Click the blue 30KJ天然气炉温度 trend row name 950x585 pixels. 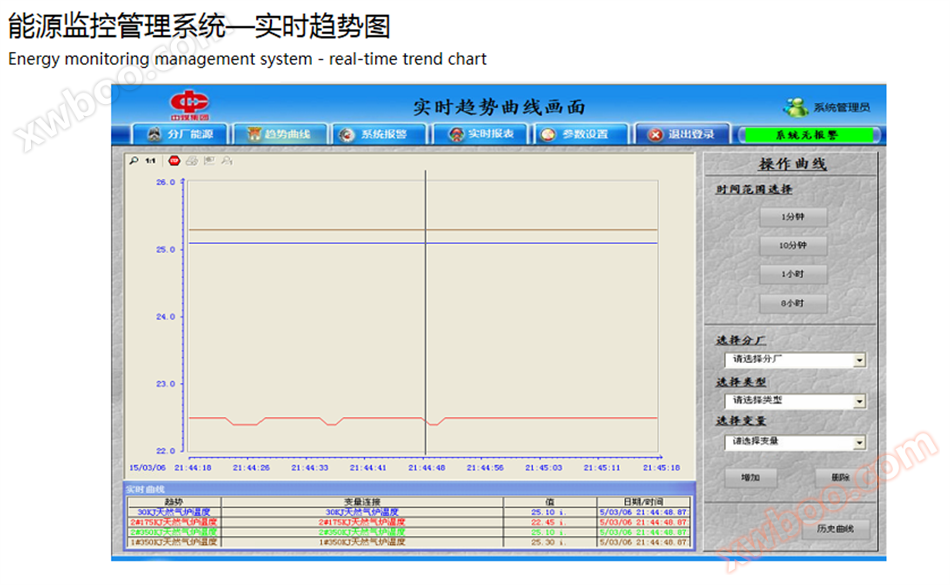174,512
